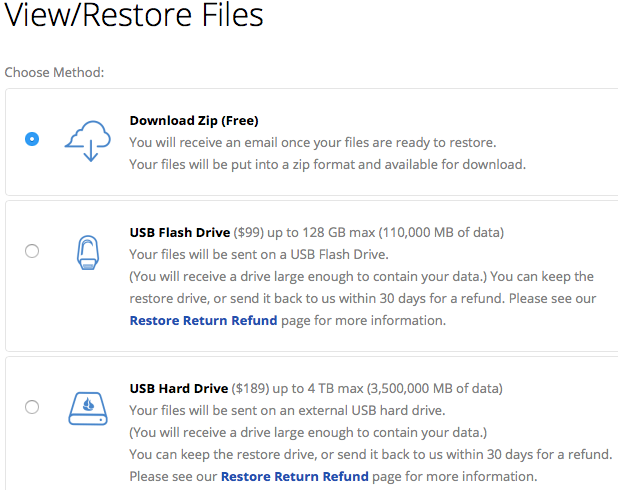Click the external hard drive icon
This screenshot has height=490, width=618.
[x=88, y=408]
